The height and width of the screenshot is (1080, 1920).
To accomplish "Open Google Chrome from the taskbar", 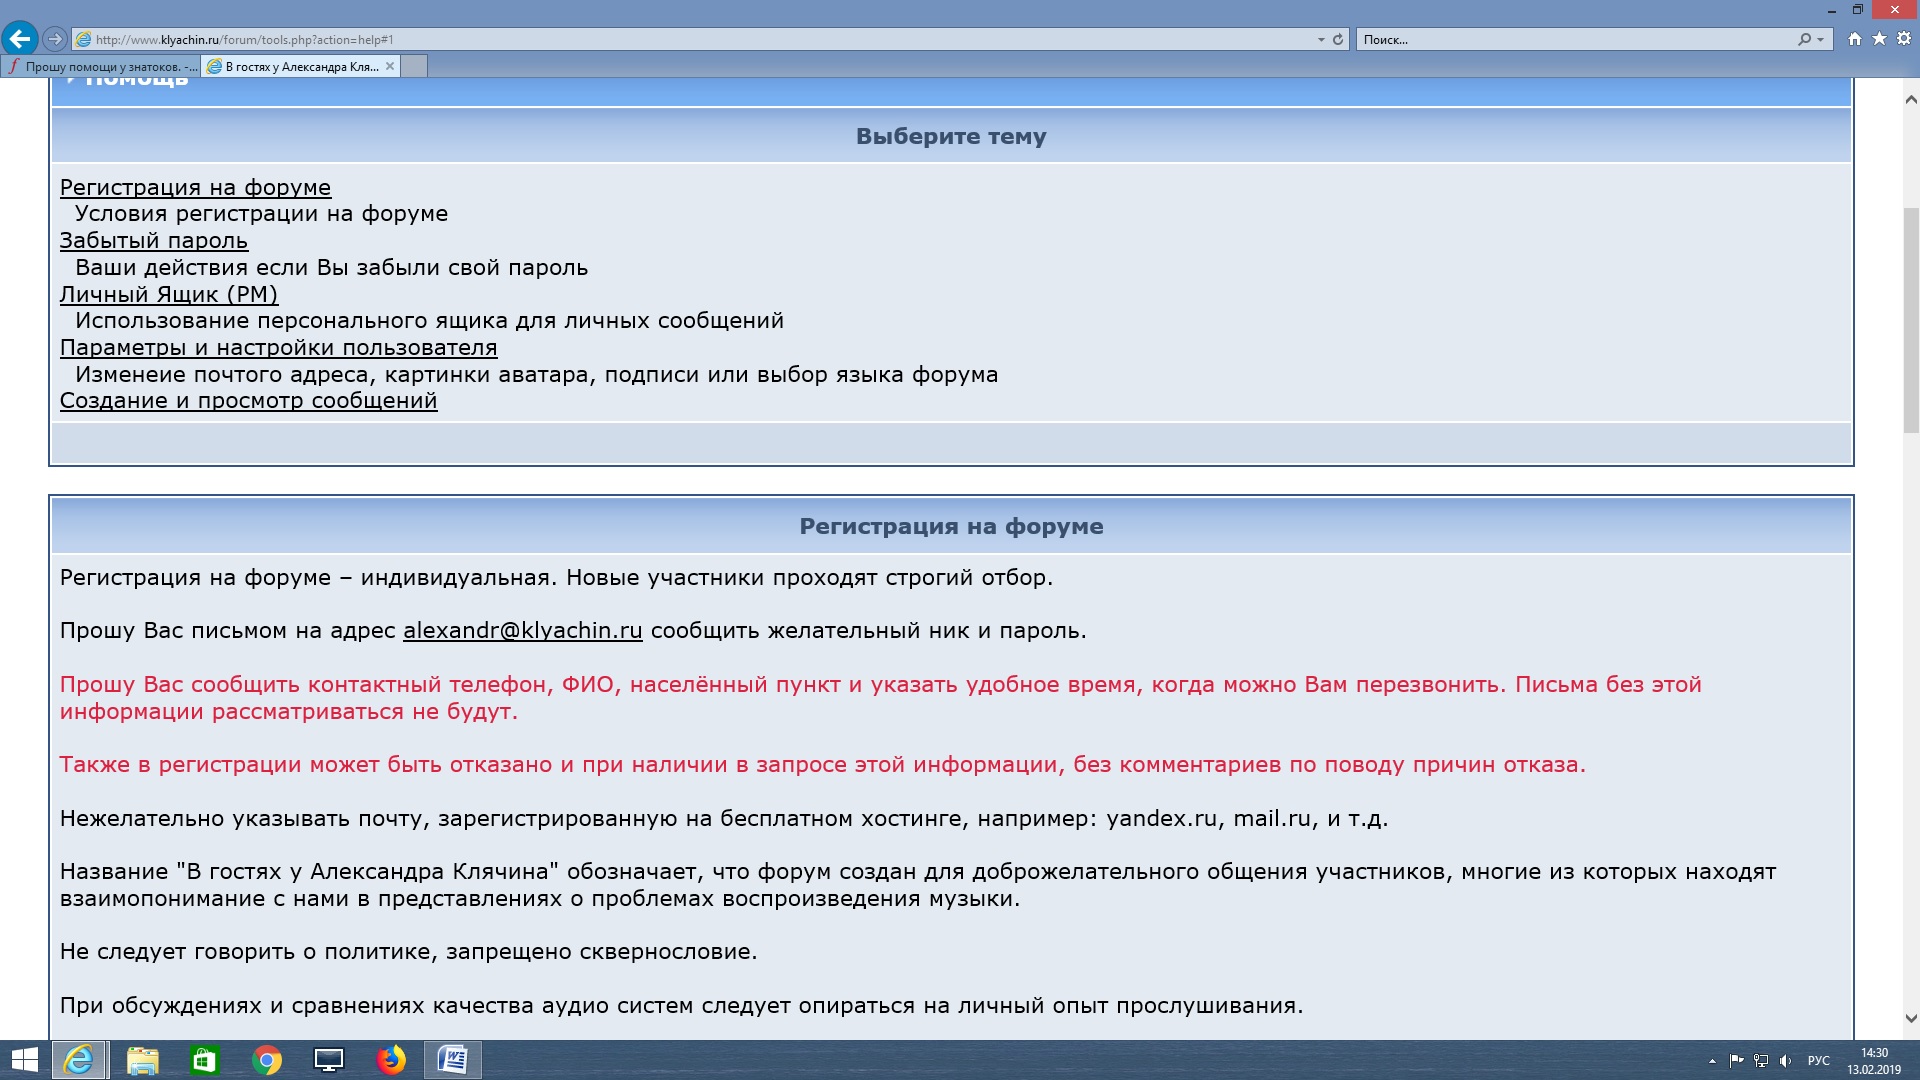I will 267,1059.
